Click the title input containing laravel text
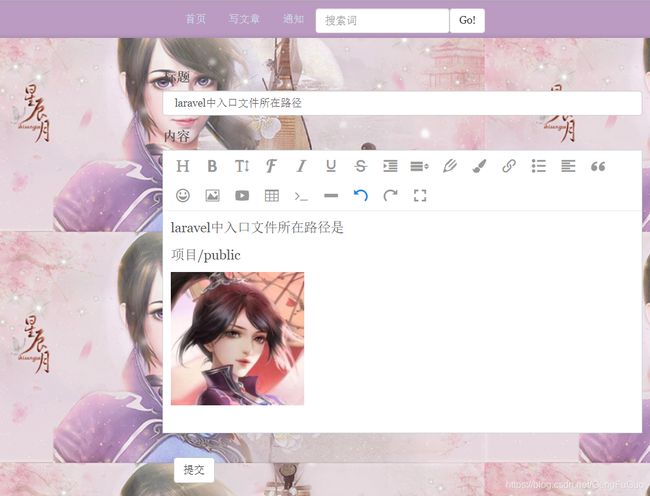650x496 pixels. pos(402,103)
